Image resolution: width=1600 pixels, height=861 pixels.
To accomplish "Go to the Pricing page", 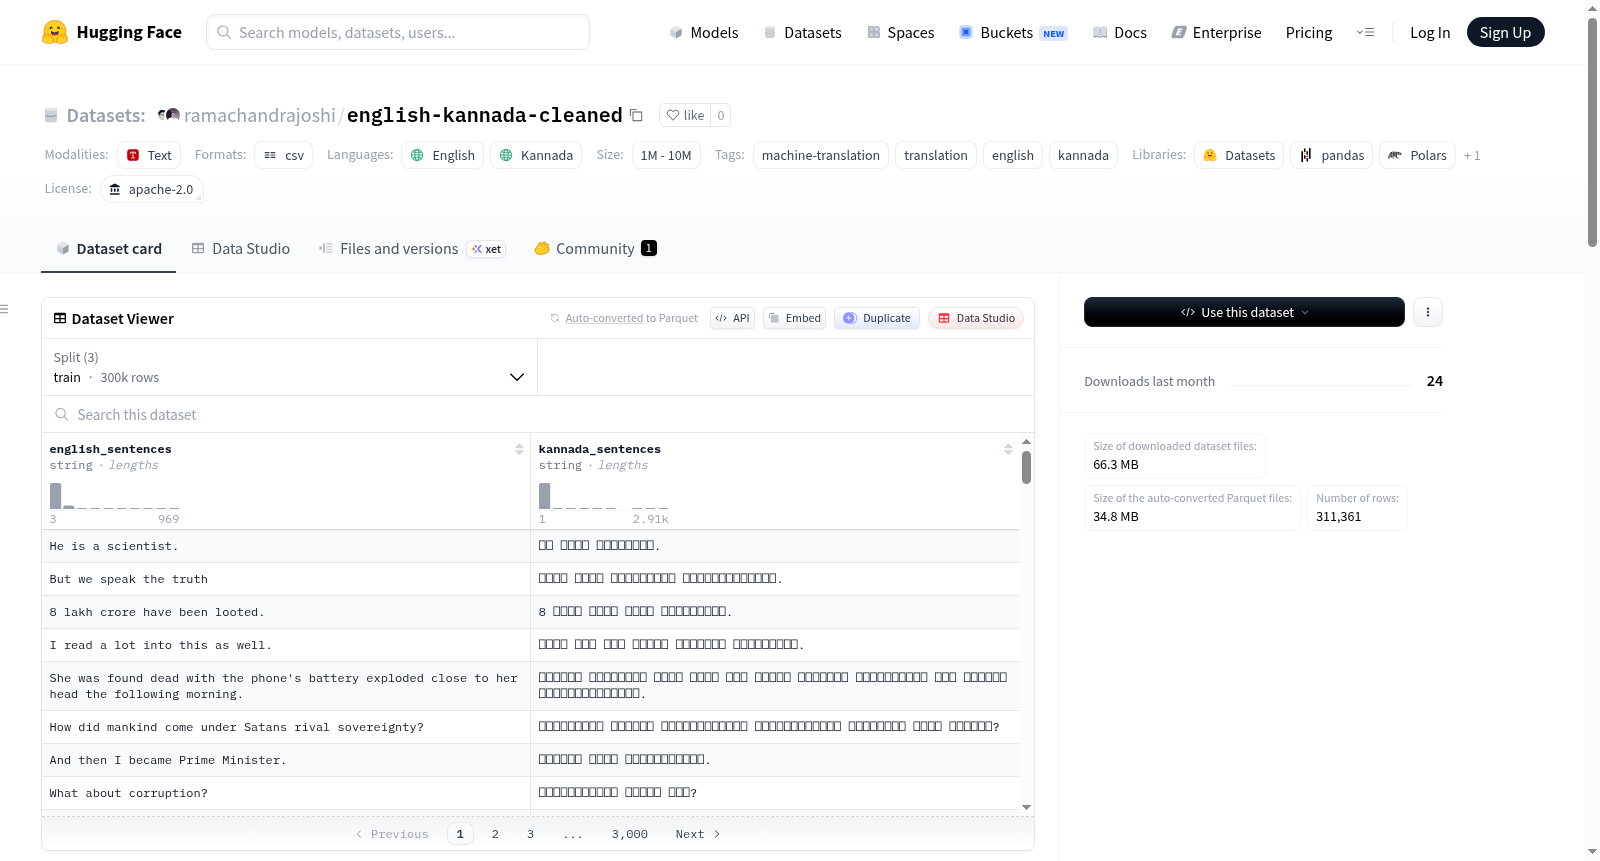I will [x=1309, y=33].
